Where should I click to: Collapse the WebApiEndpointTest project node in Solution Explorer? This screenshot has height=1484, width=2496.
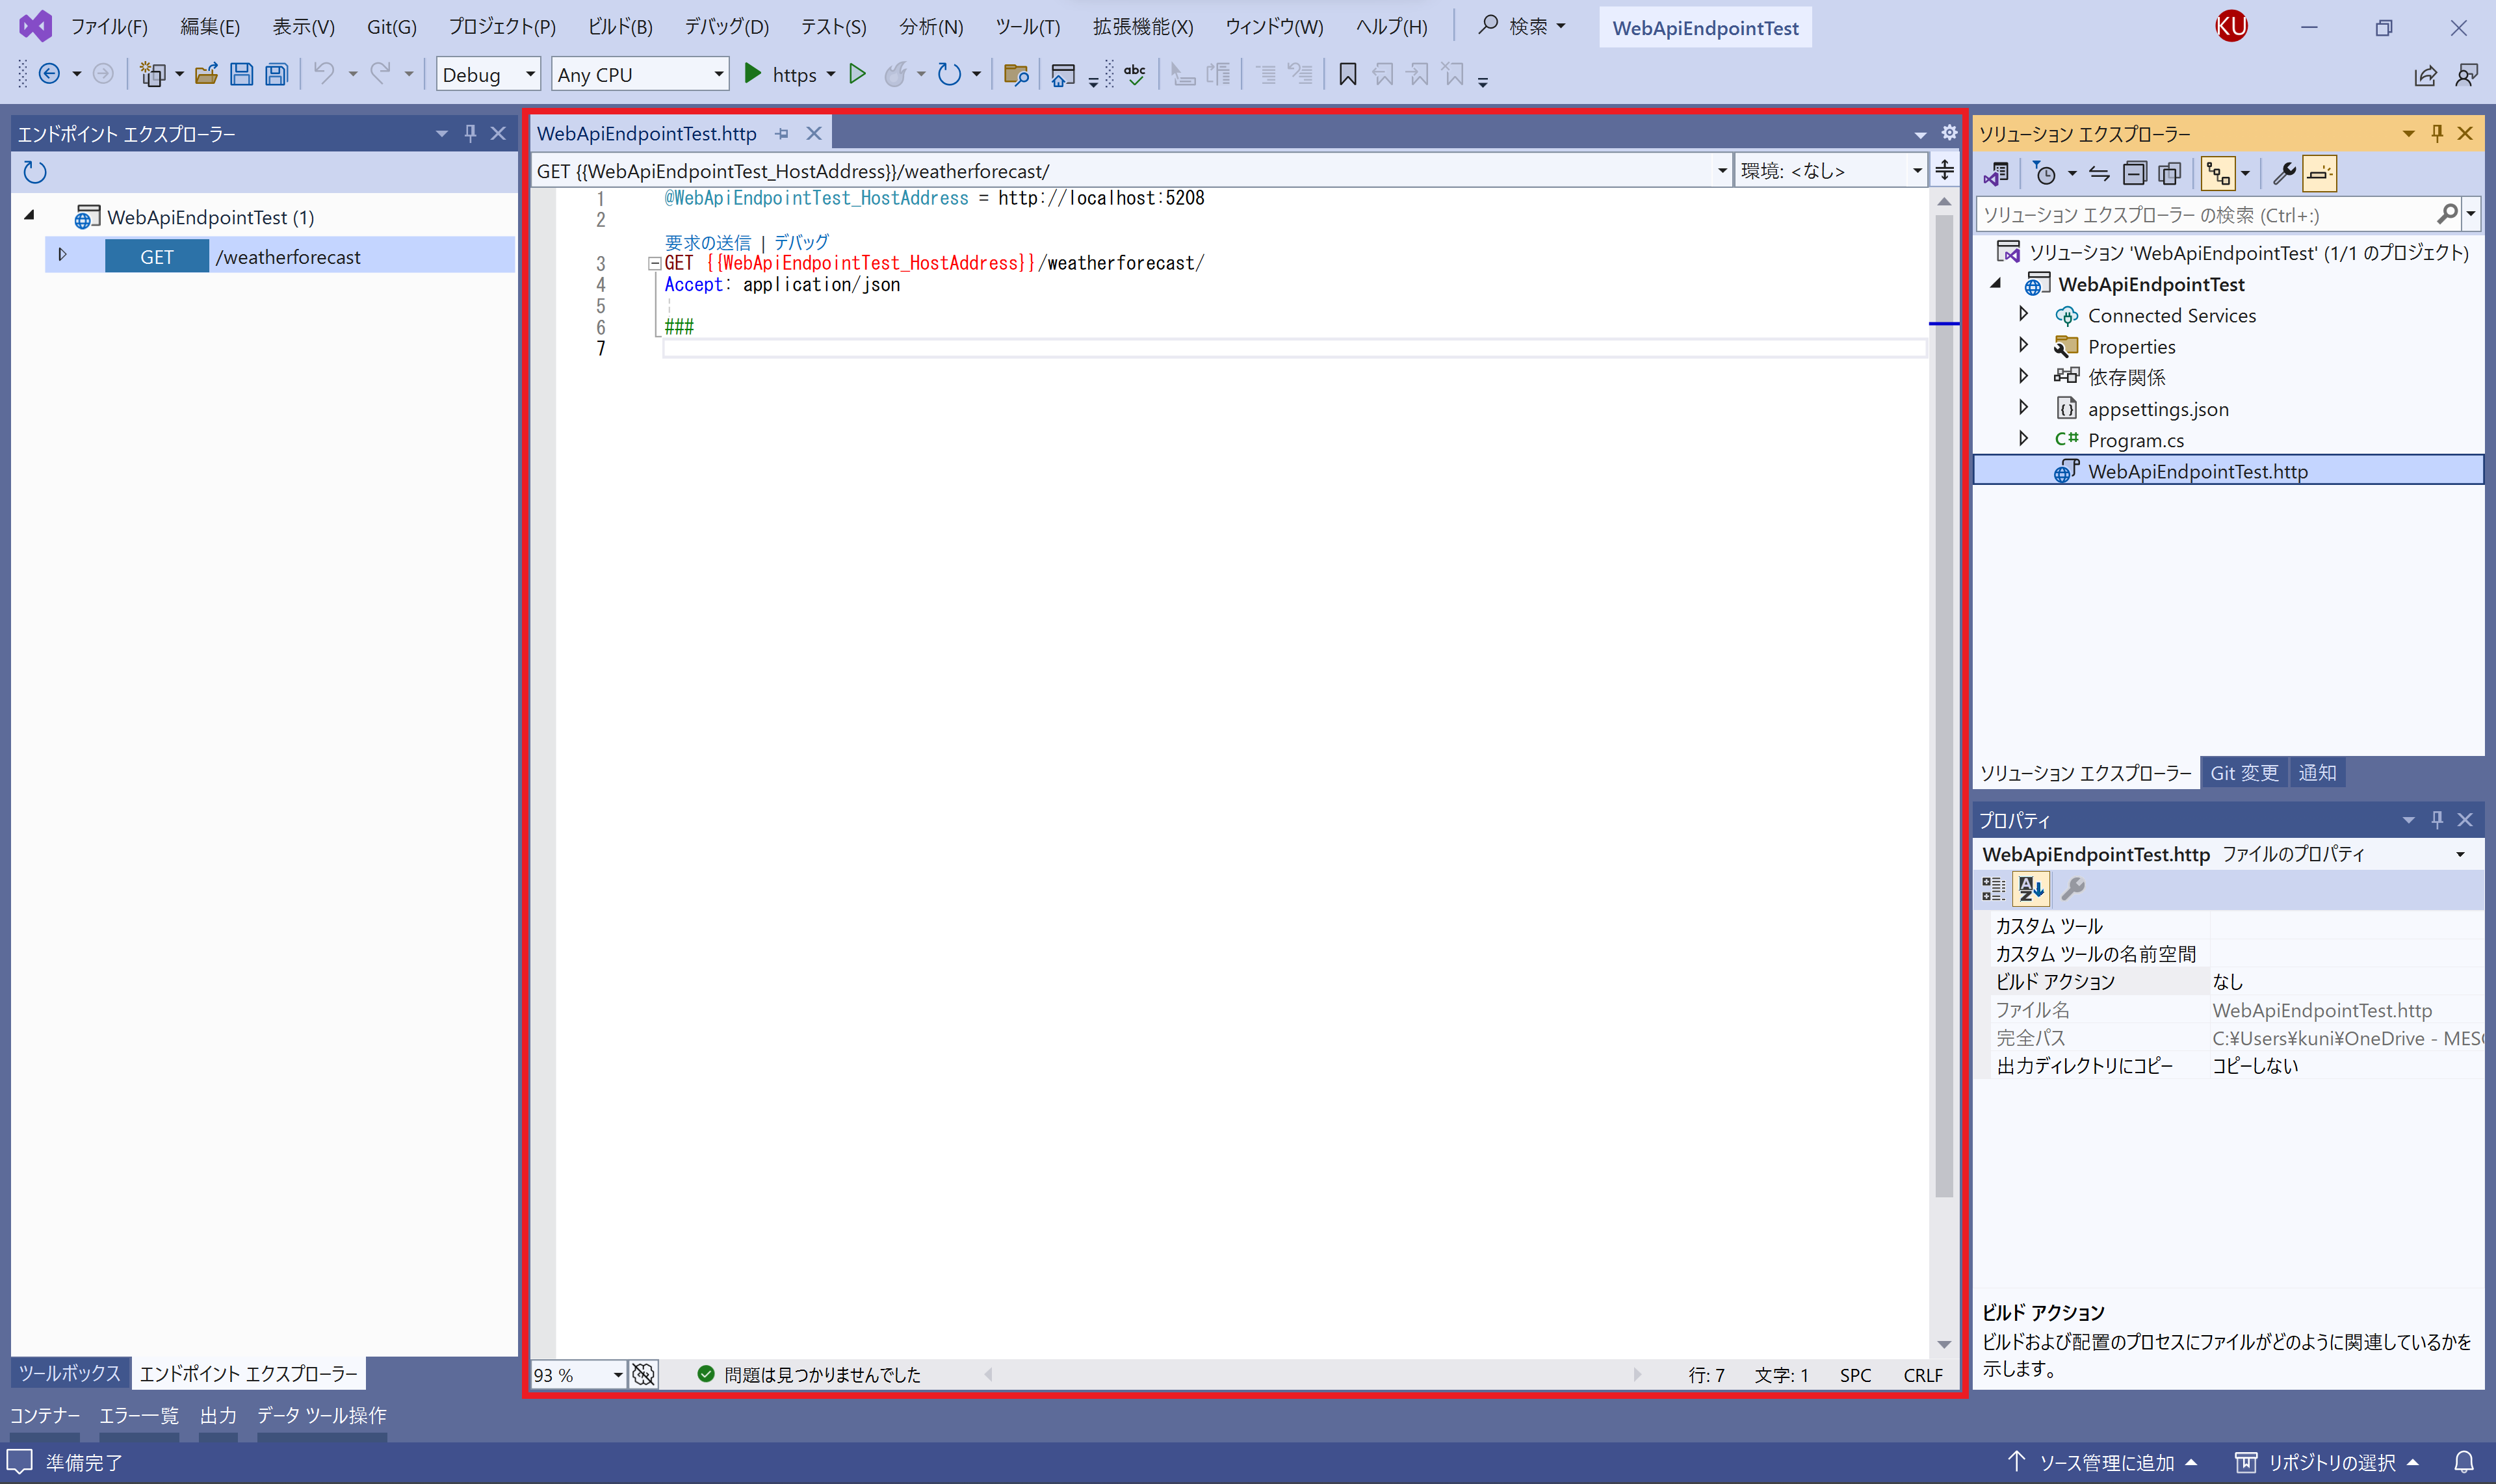pos(1996,284)
